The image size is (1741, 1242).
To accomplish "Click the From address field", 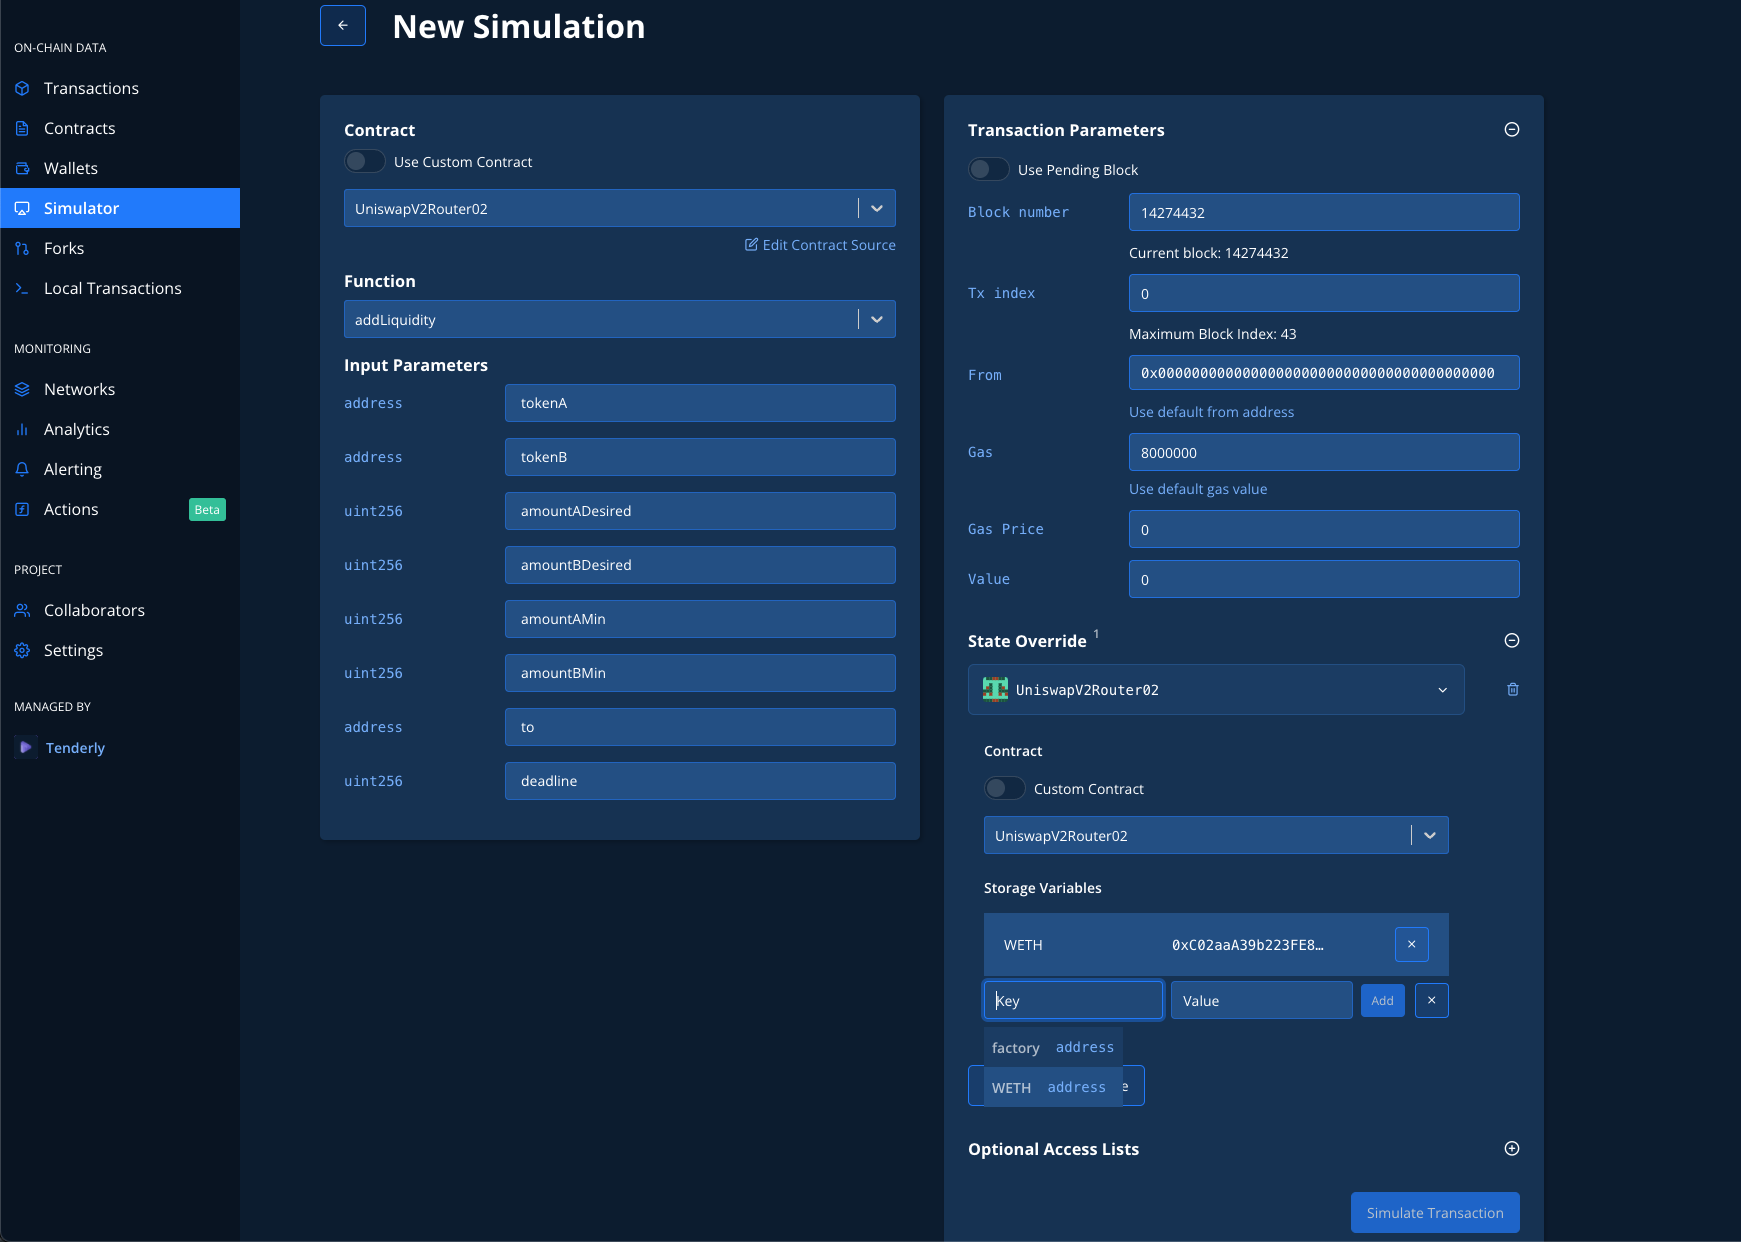I will tap(1324, 373).
